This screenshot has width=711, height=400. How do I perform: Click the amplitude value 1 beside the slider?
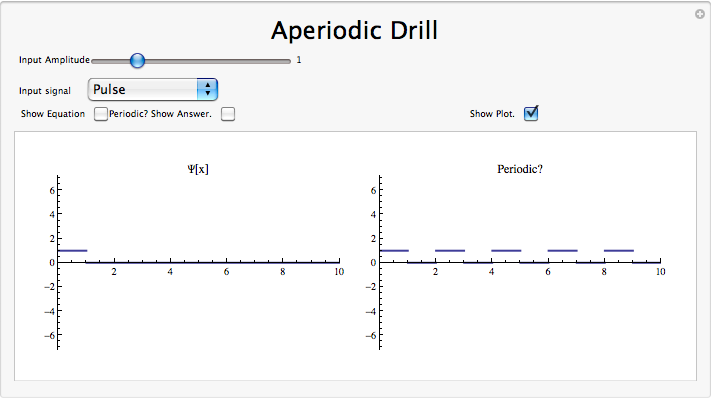click(x=298, y=61)
